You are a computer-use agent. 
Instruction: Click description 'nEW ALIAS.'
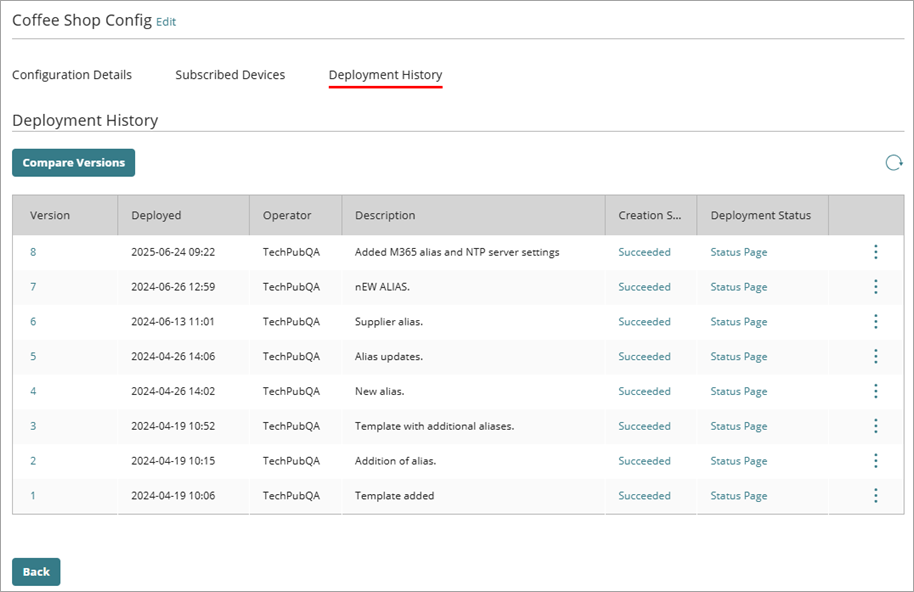(382, 287)
